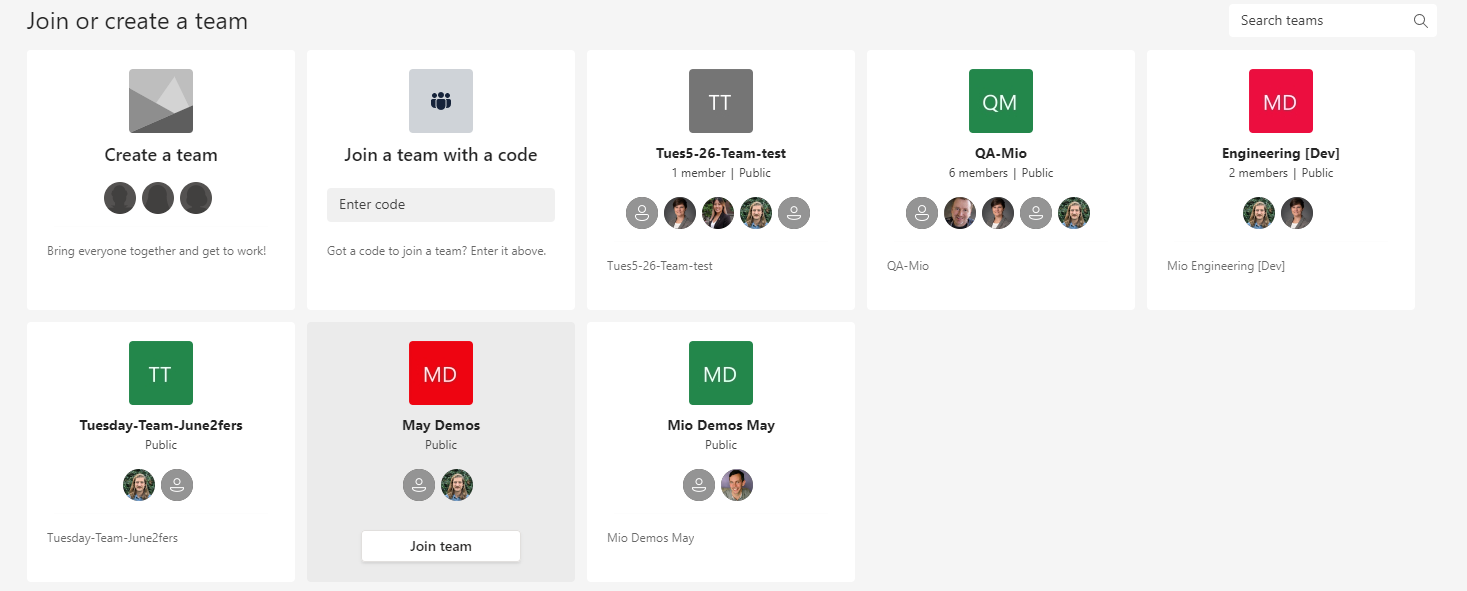1467x591 pixels.
Task: Open the Tues5-26-Team-test TT team icon
Action: click(x=720, y=100)
